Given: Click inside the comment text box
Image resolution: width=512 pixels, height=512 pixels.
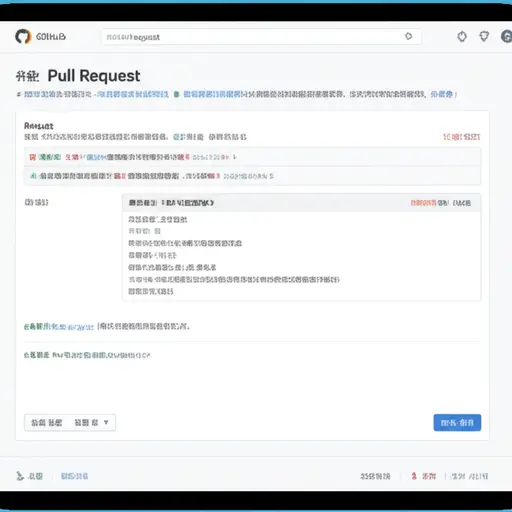Looking at the screenshot, I should pyautogui.click(x=301, y=256).
